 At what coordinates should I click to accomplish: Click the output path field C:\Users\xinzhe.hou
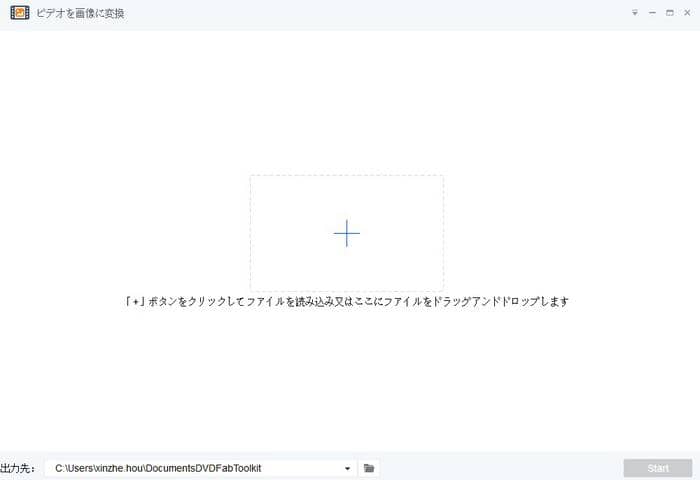[x=200, y=468]
